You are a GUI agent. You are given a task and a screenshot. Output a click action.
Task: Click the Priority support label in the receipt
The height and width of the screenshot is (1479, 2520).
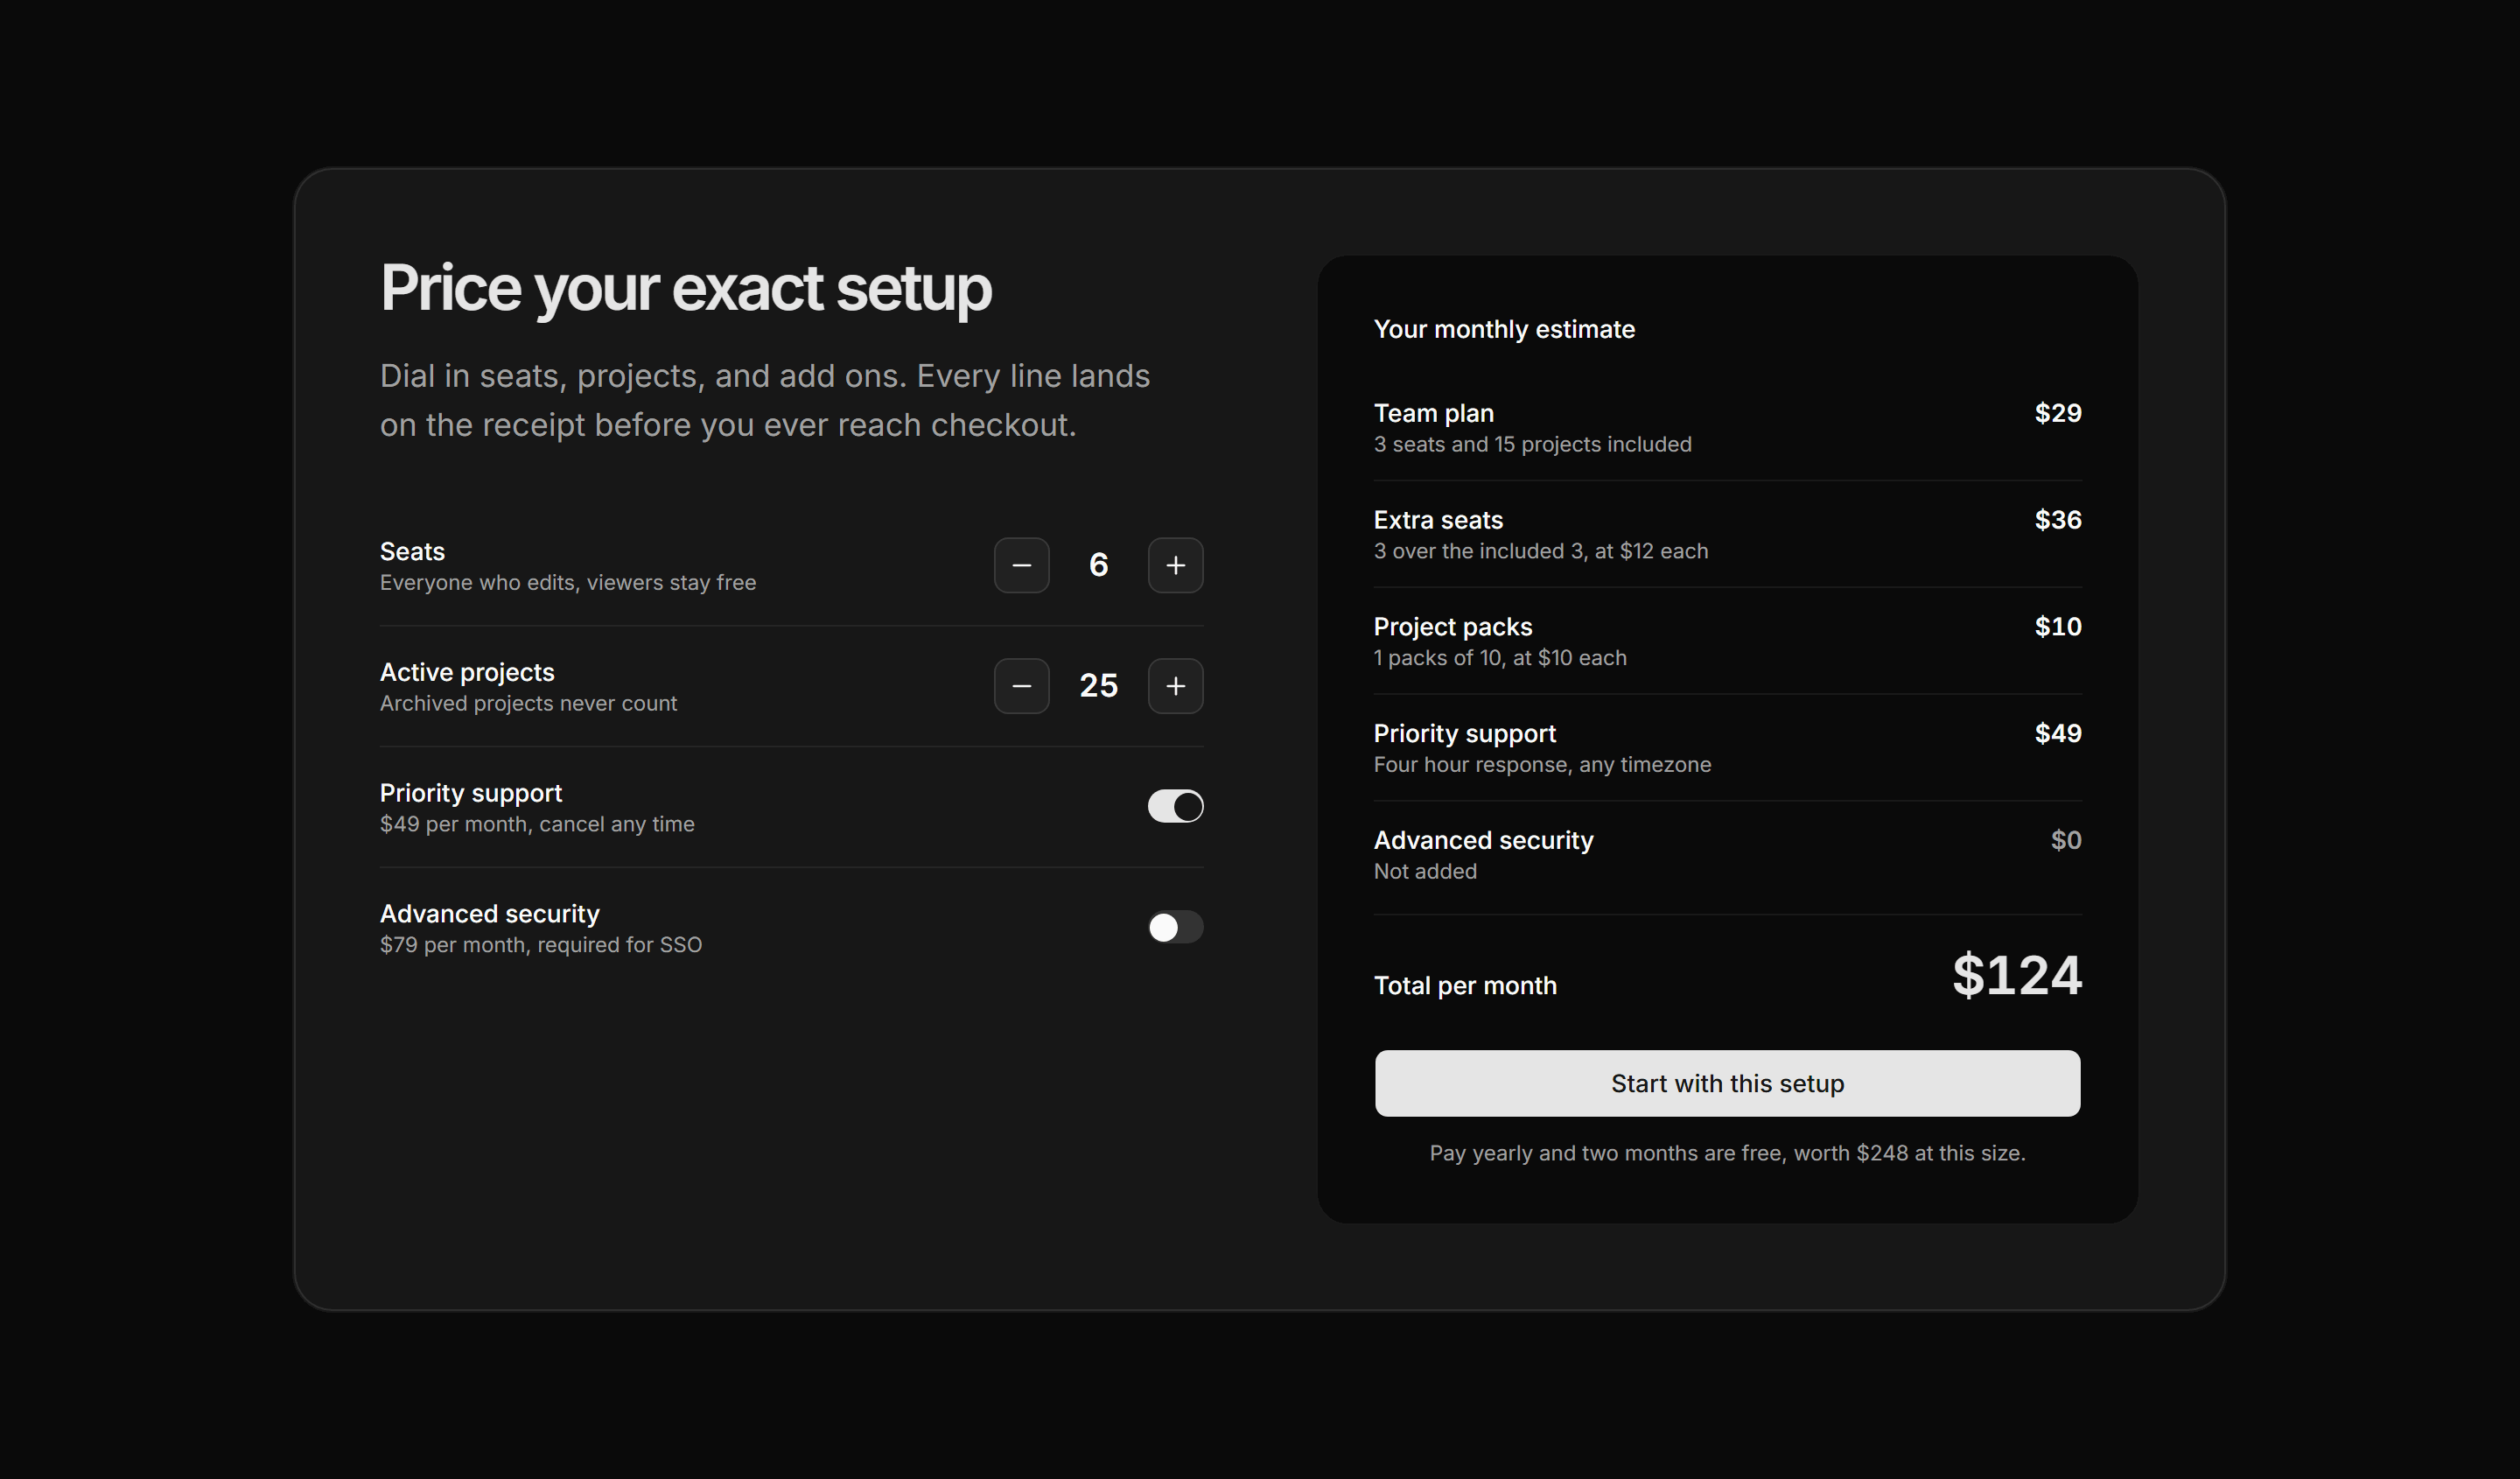1465,734
